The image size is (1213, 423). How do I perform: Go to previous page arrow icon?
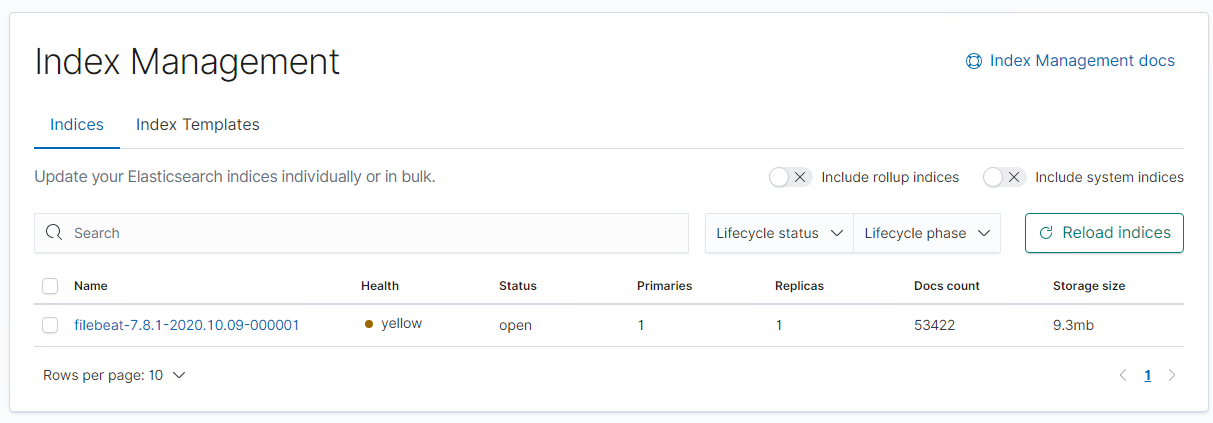pyautogui.click(x=1123, y=376)
